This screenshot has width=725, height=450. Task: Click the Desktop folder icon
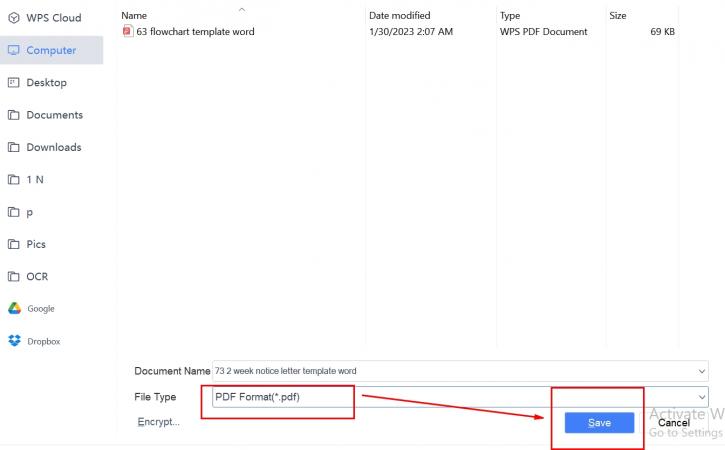click(14, 83)
